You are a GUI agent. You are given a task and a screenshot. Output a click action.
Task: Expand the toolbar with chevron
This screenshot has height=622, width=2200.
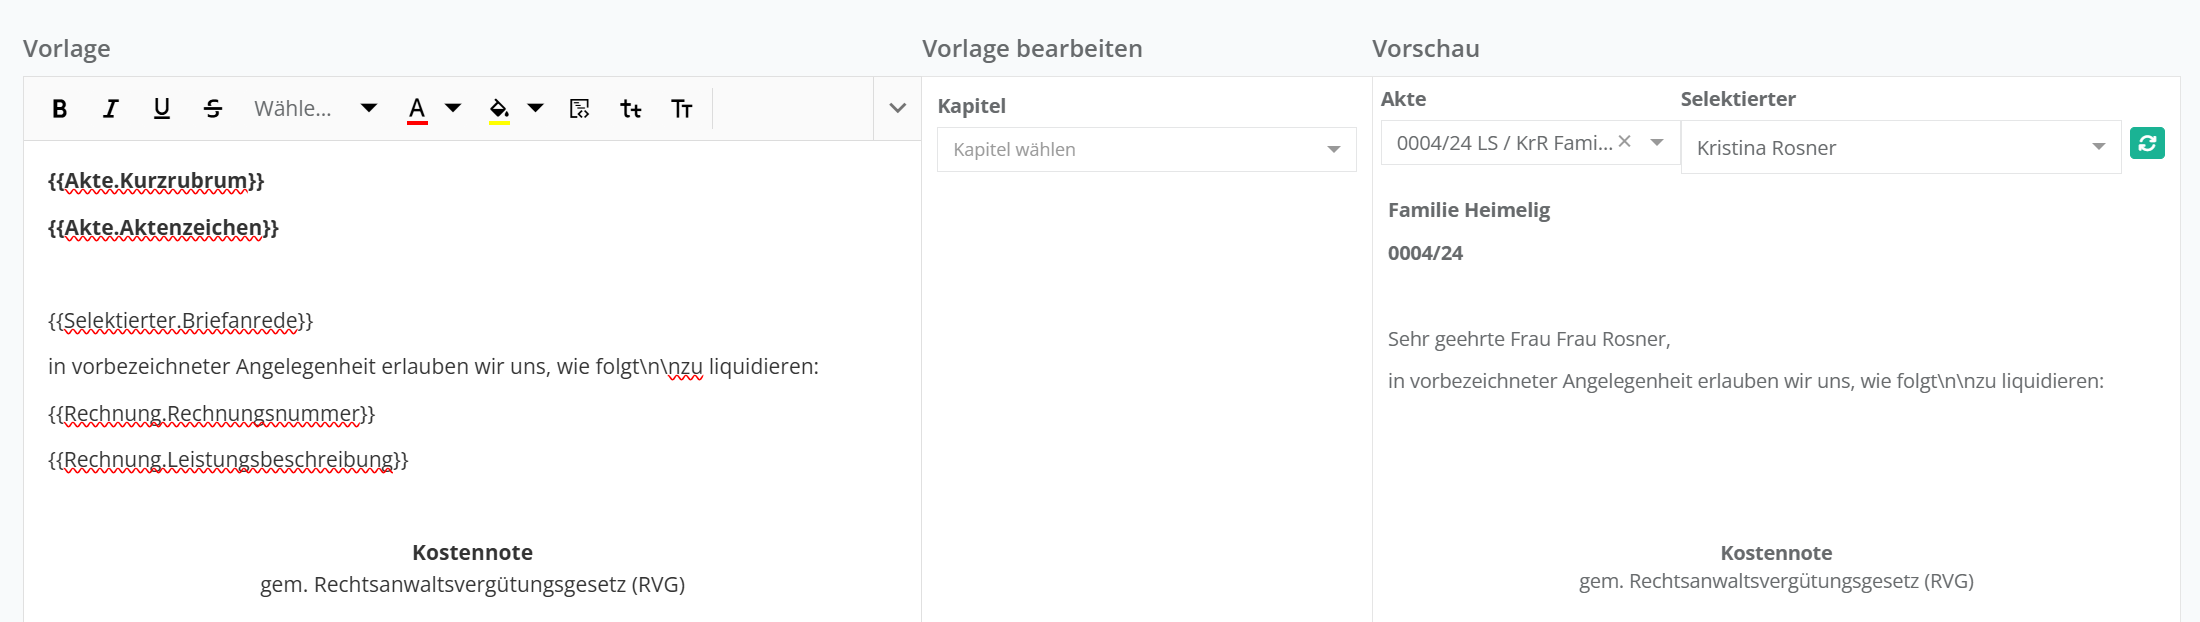897,108
